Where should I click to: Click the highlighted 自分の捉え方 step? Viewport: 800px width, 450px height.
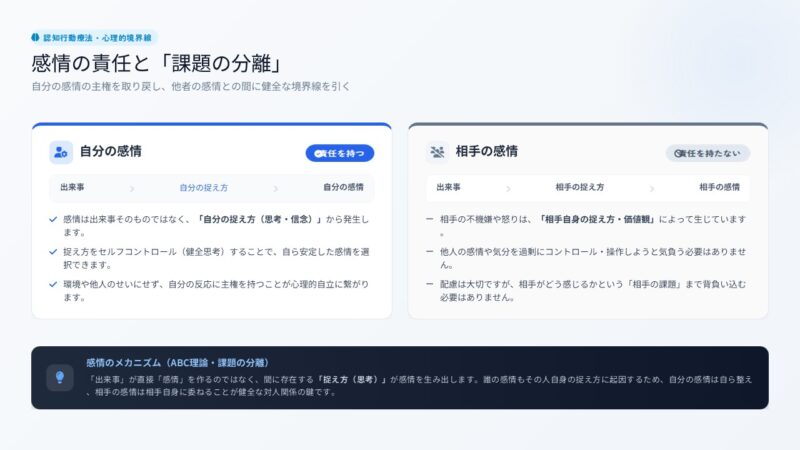pyautogui.click(x=204, y=188)
